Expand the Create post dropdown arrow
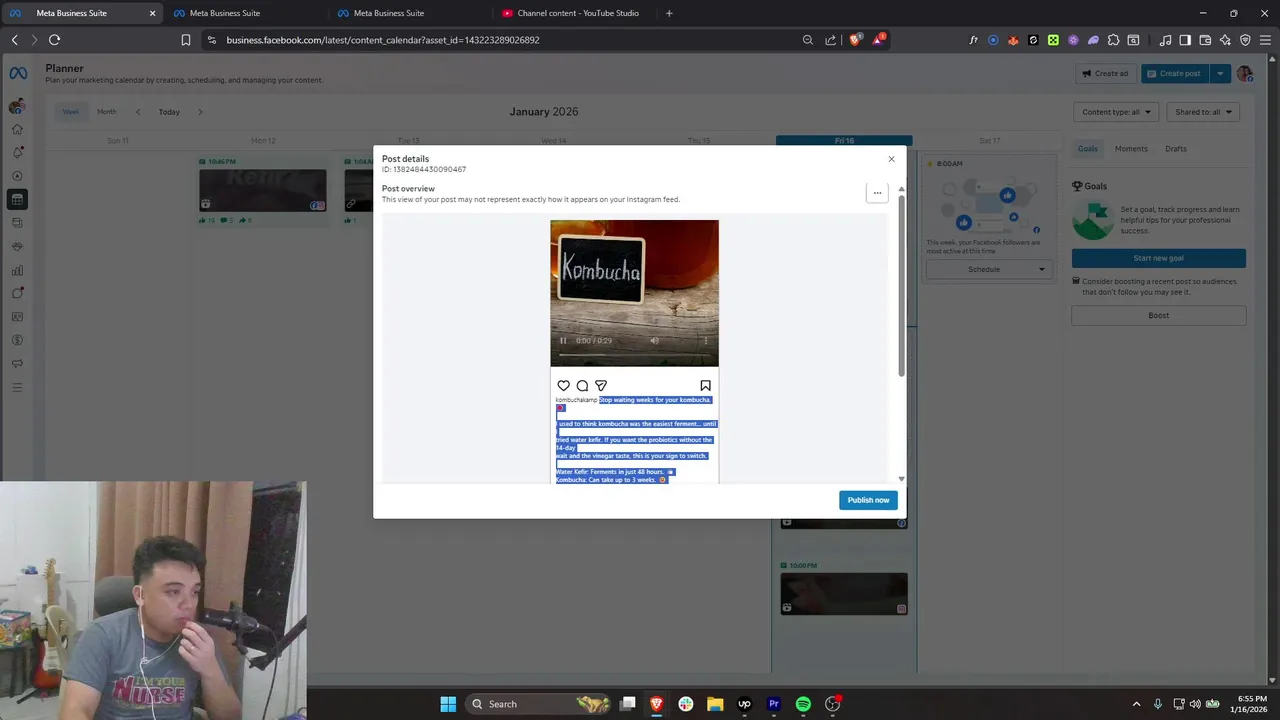This screenshot has height=720, width=1280. (1220, 73)
